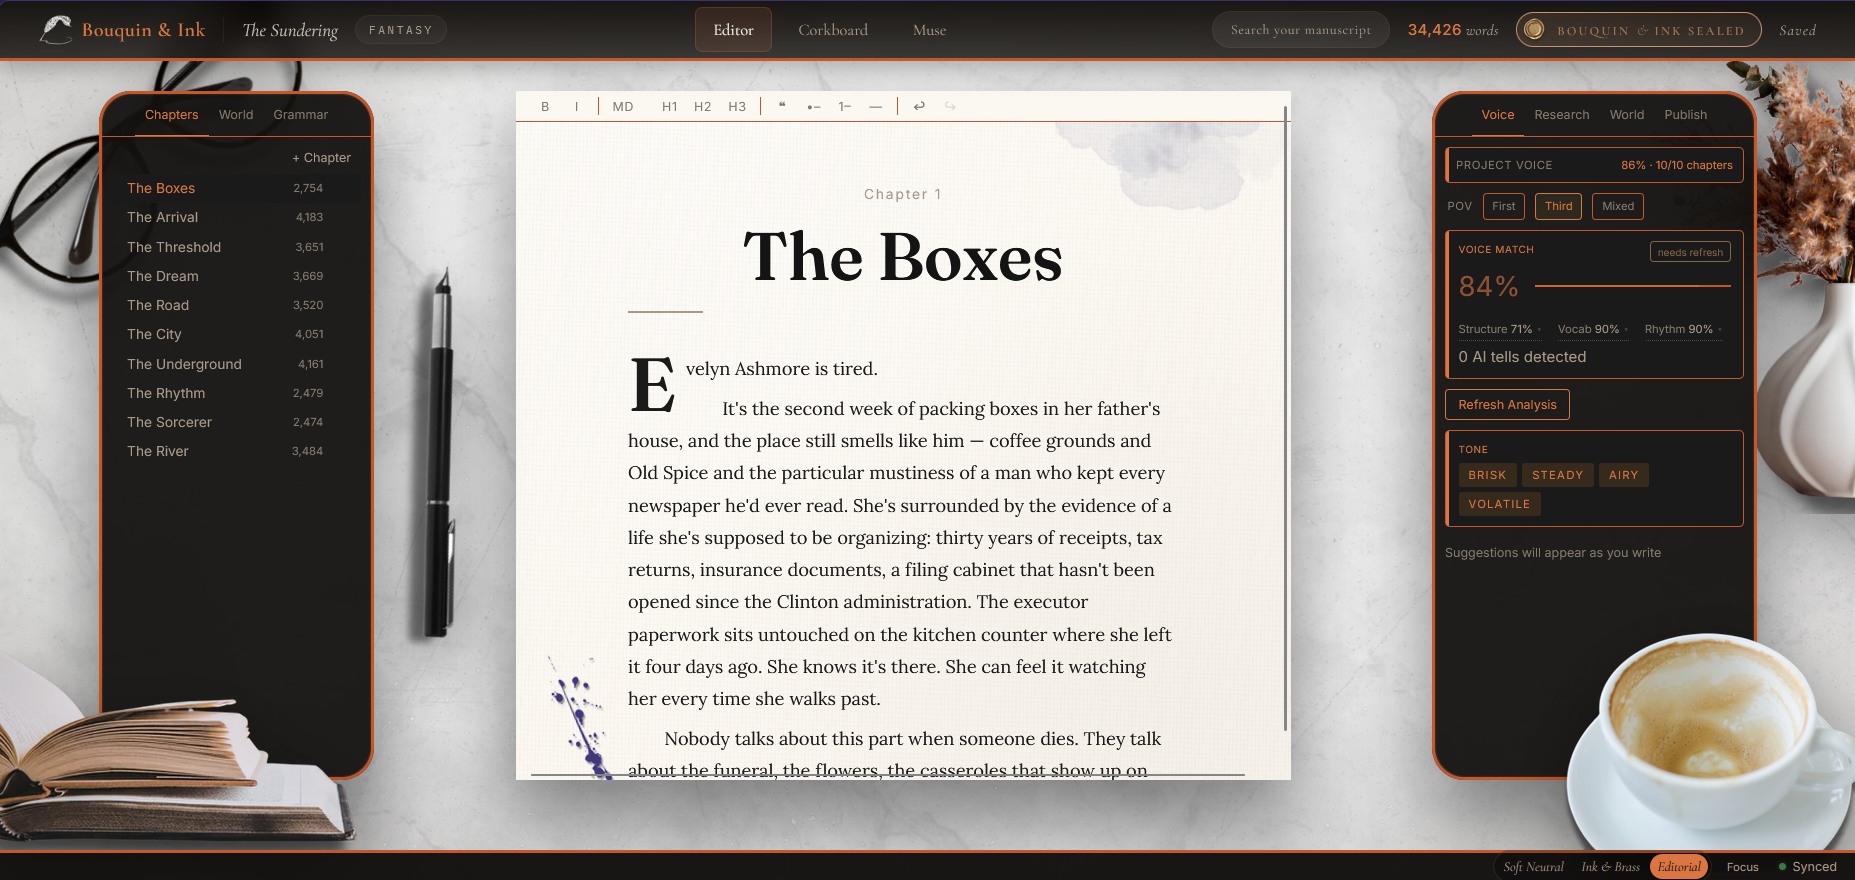Click the manuscript search field

pos(1300,30)
